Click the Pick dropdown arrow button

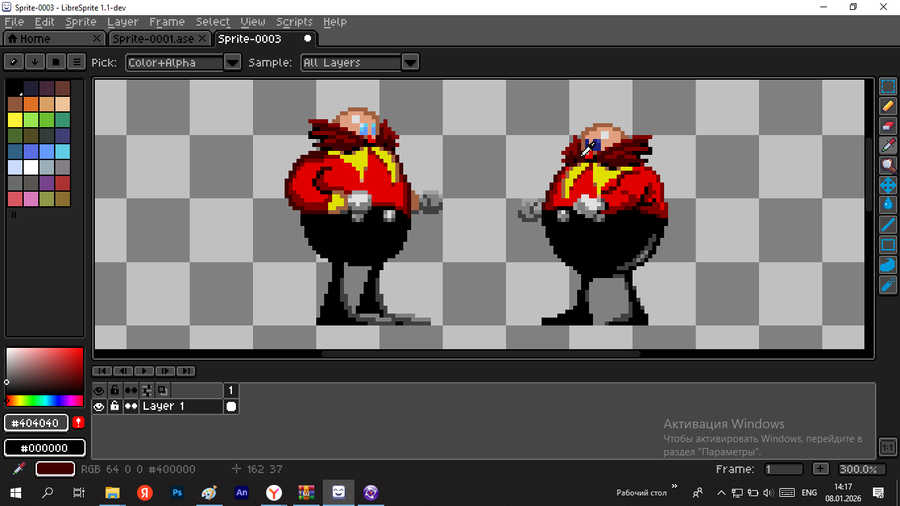pos(232,62)
